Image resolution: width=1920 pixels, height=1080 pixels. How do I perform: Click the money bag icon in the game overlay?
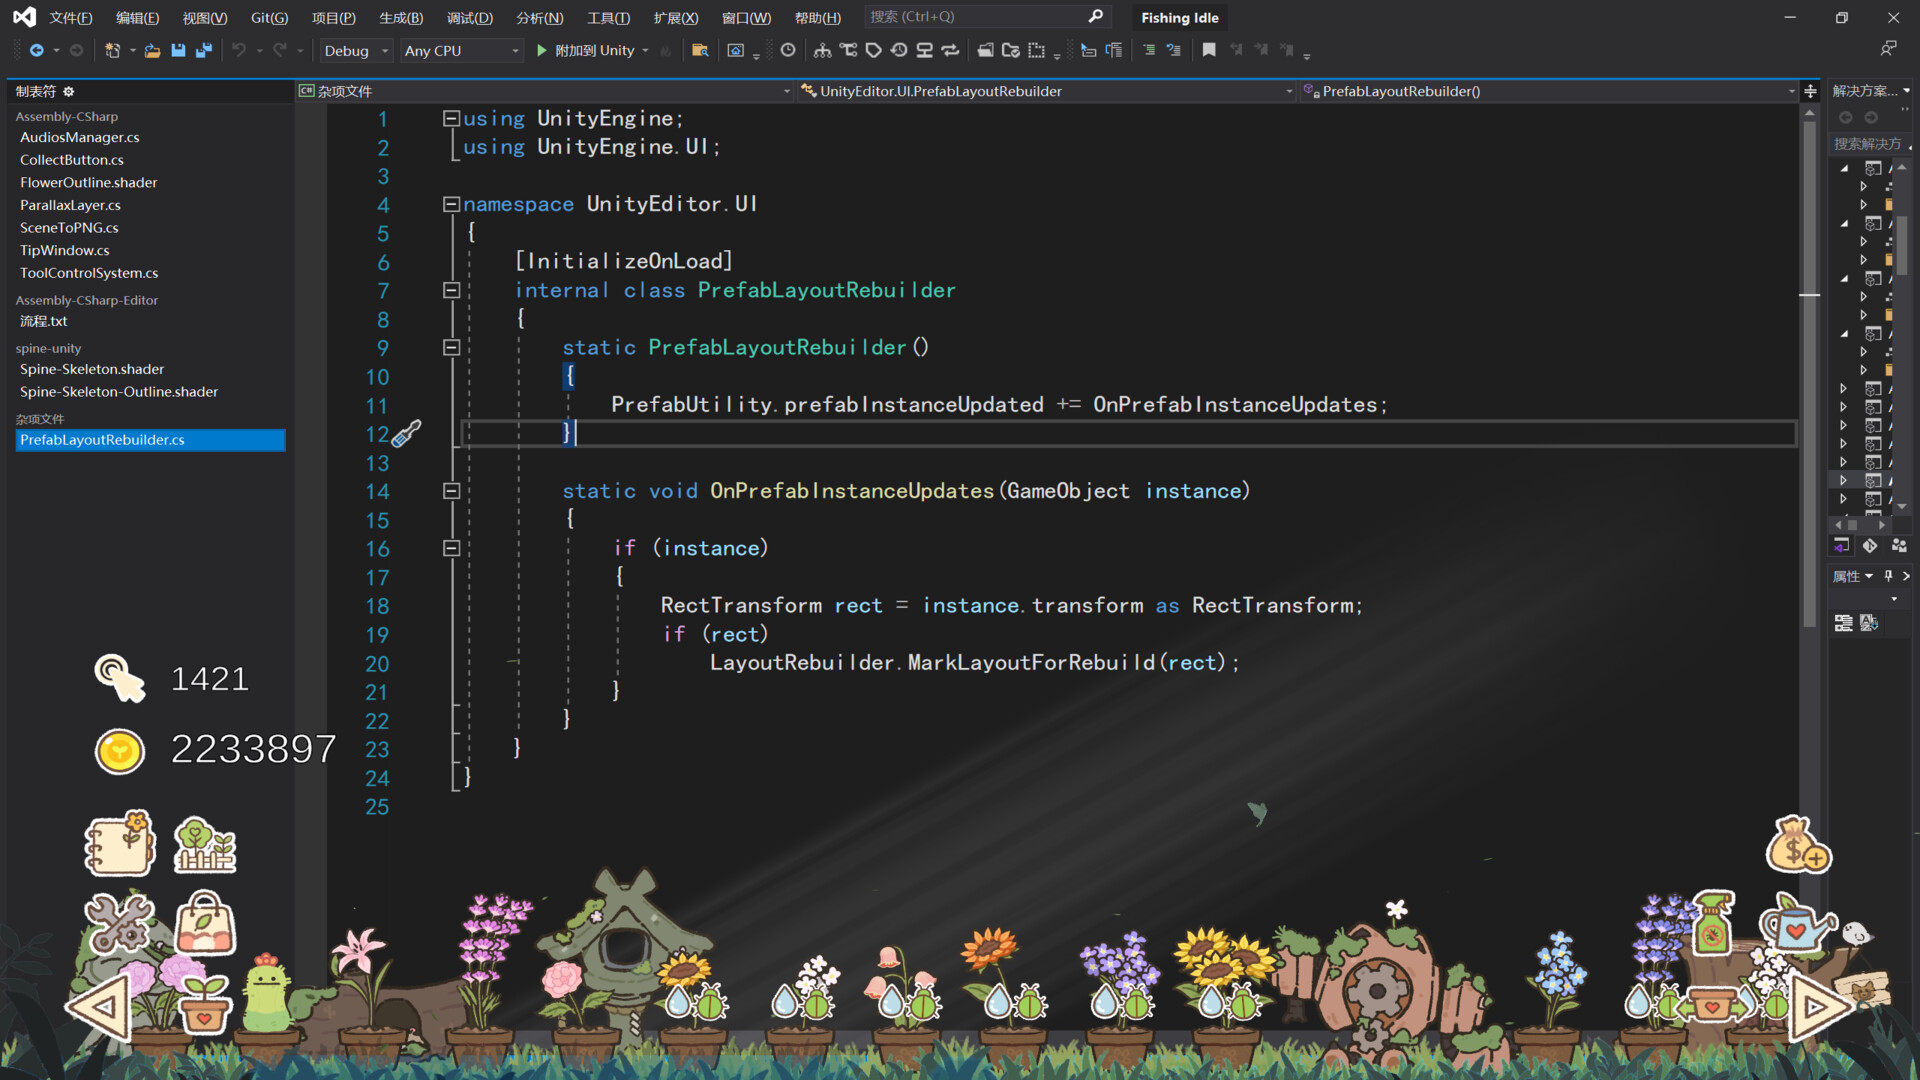click(x=1799, y=845)
